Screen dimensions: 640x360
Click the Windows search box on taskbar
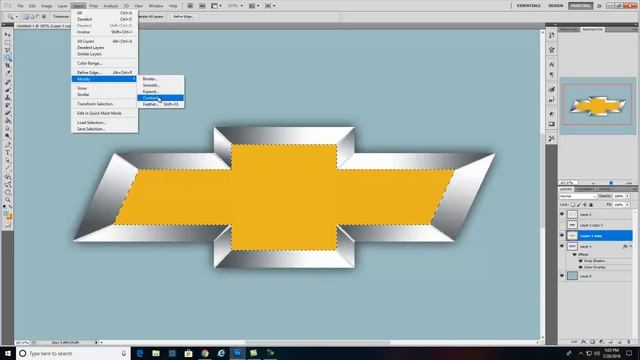73,353
